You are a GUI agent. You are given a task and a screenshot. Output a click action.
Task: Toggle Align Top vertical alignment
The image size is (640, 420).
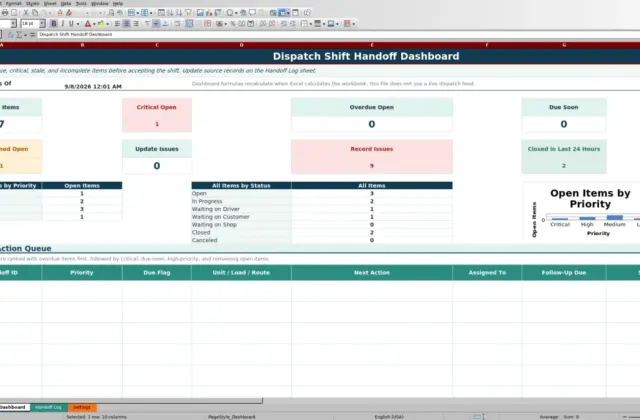pyautogui.click(x=147, y=24)
